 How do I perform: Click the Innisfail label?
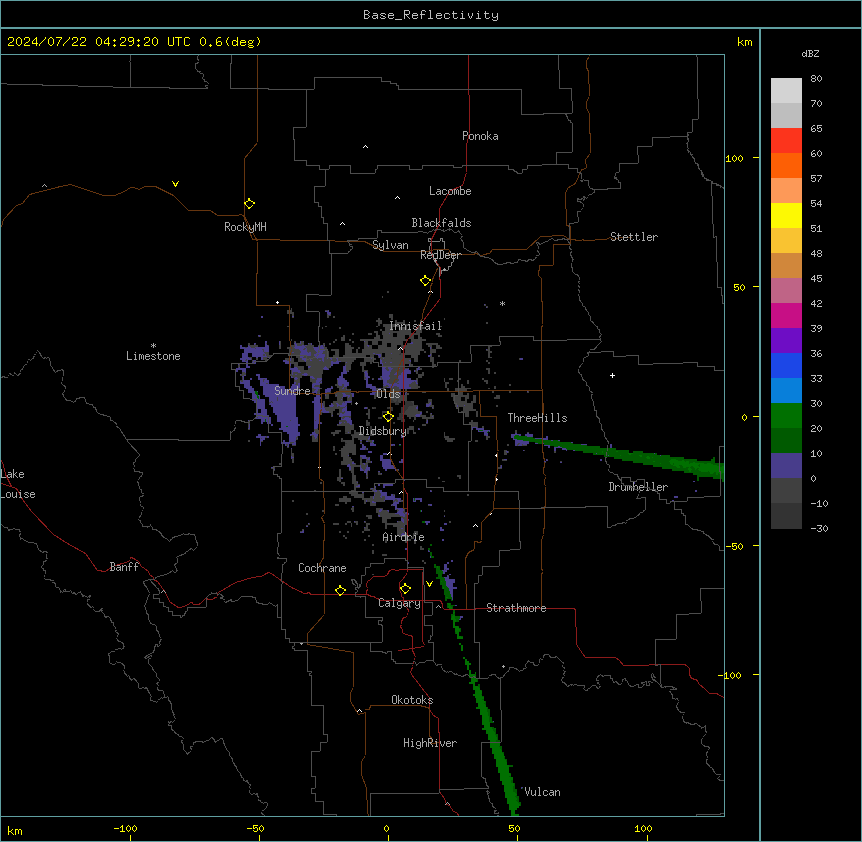point(415,326)
